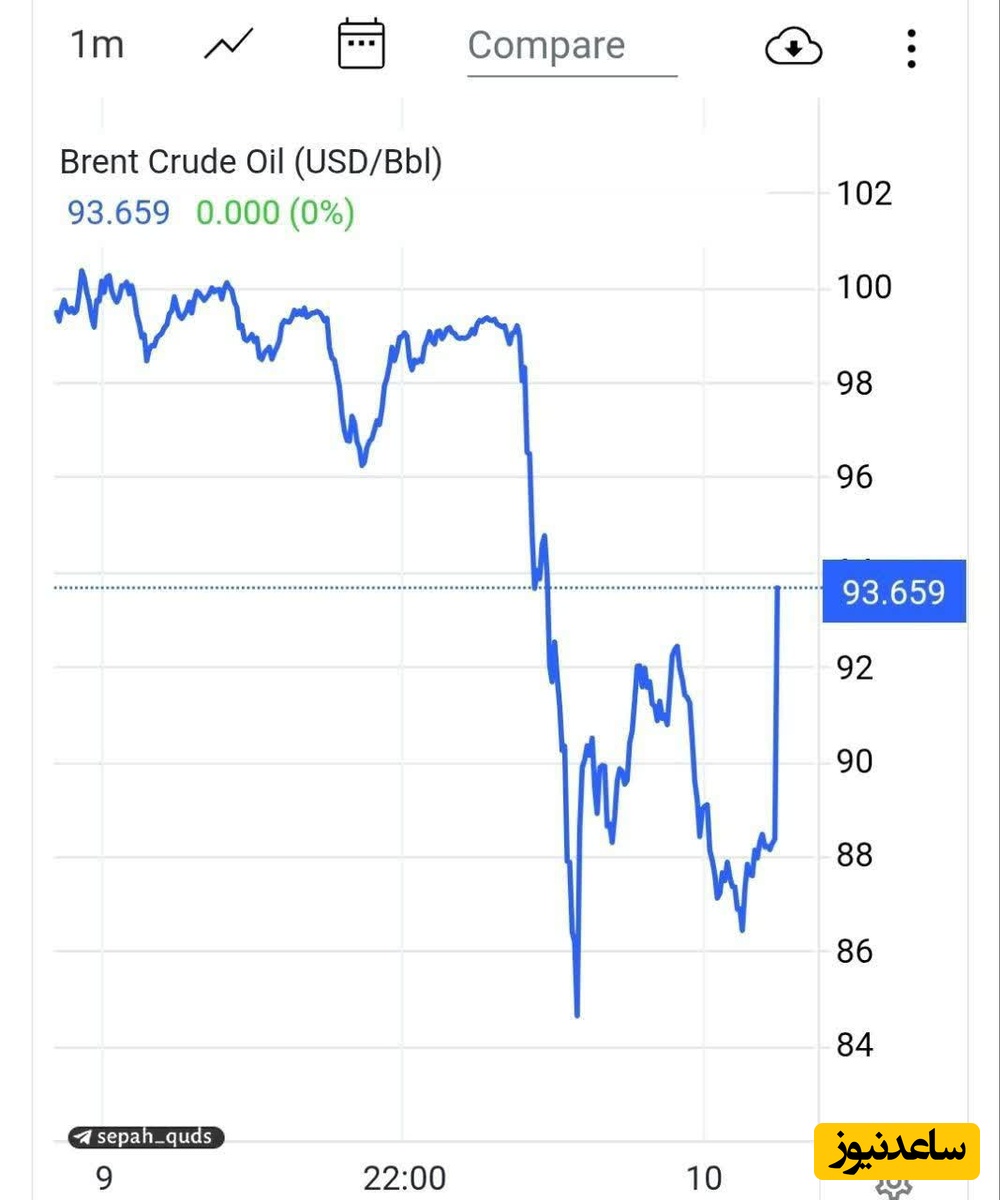Click the cloud download icon
Viewport: 1000px width, 1200px height.
pos(793,47)
